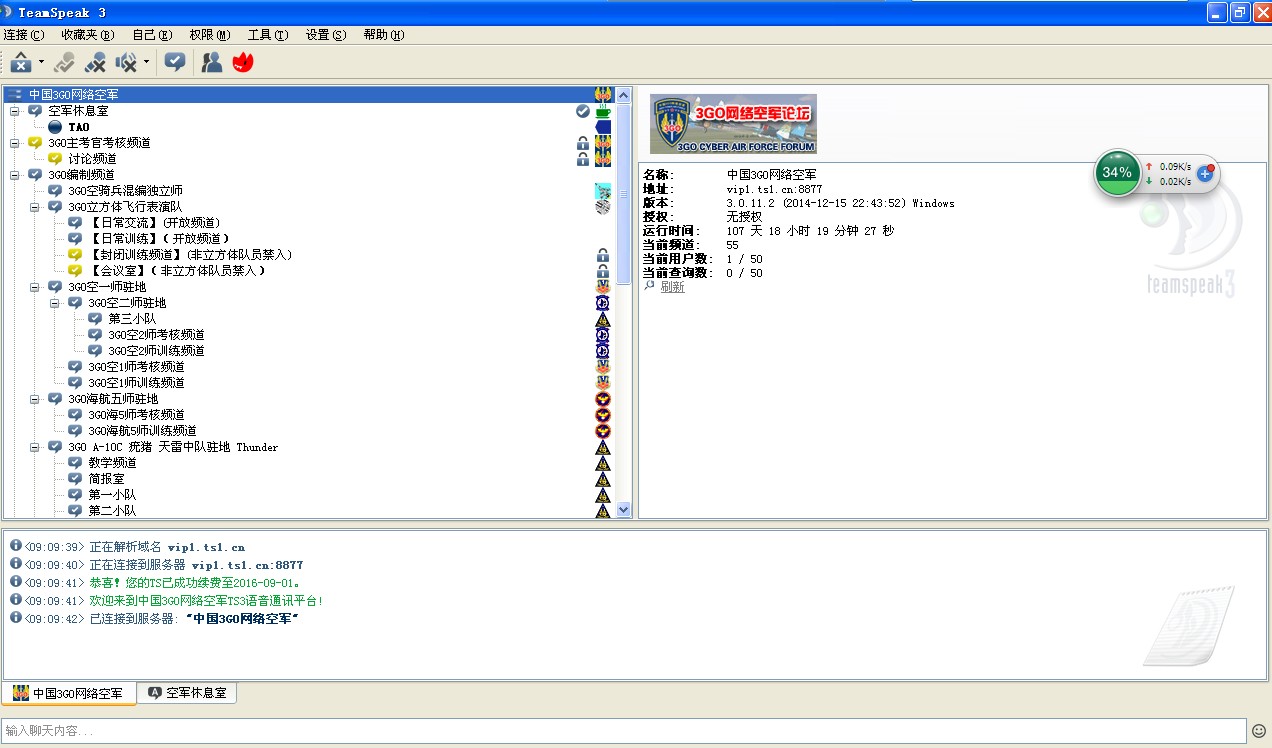Toggle subscribe to all channels icon

tap(175, 62)
